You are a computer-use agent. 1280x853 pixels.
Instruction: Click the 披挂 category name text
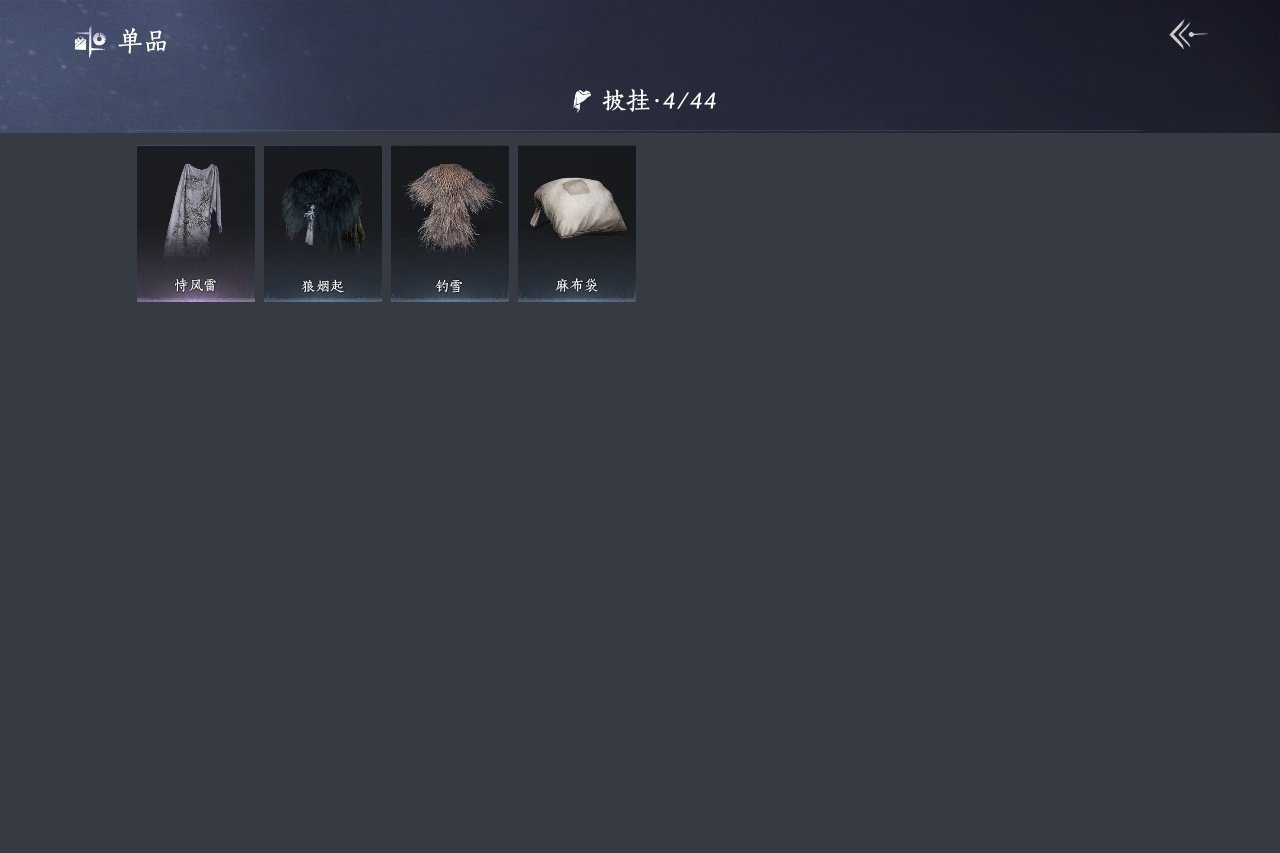(x=626, y=100)
